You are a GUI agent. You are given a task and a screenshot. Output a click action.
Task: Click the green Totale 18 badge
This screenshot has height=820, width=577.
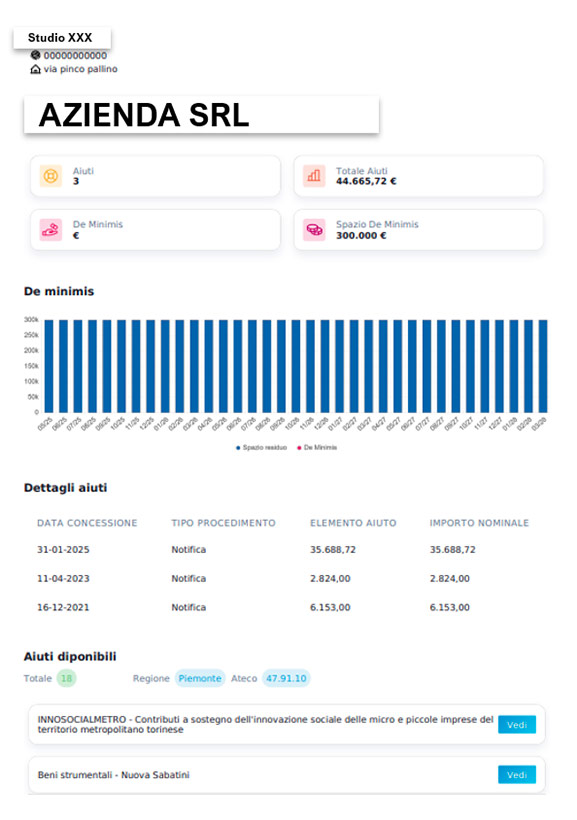click(x=66, y=678)
